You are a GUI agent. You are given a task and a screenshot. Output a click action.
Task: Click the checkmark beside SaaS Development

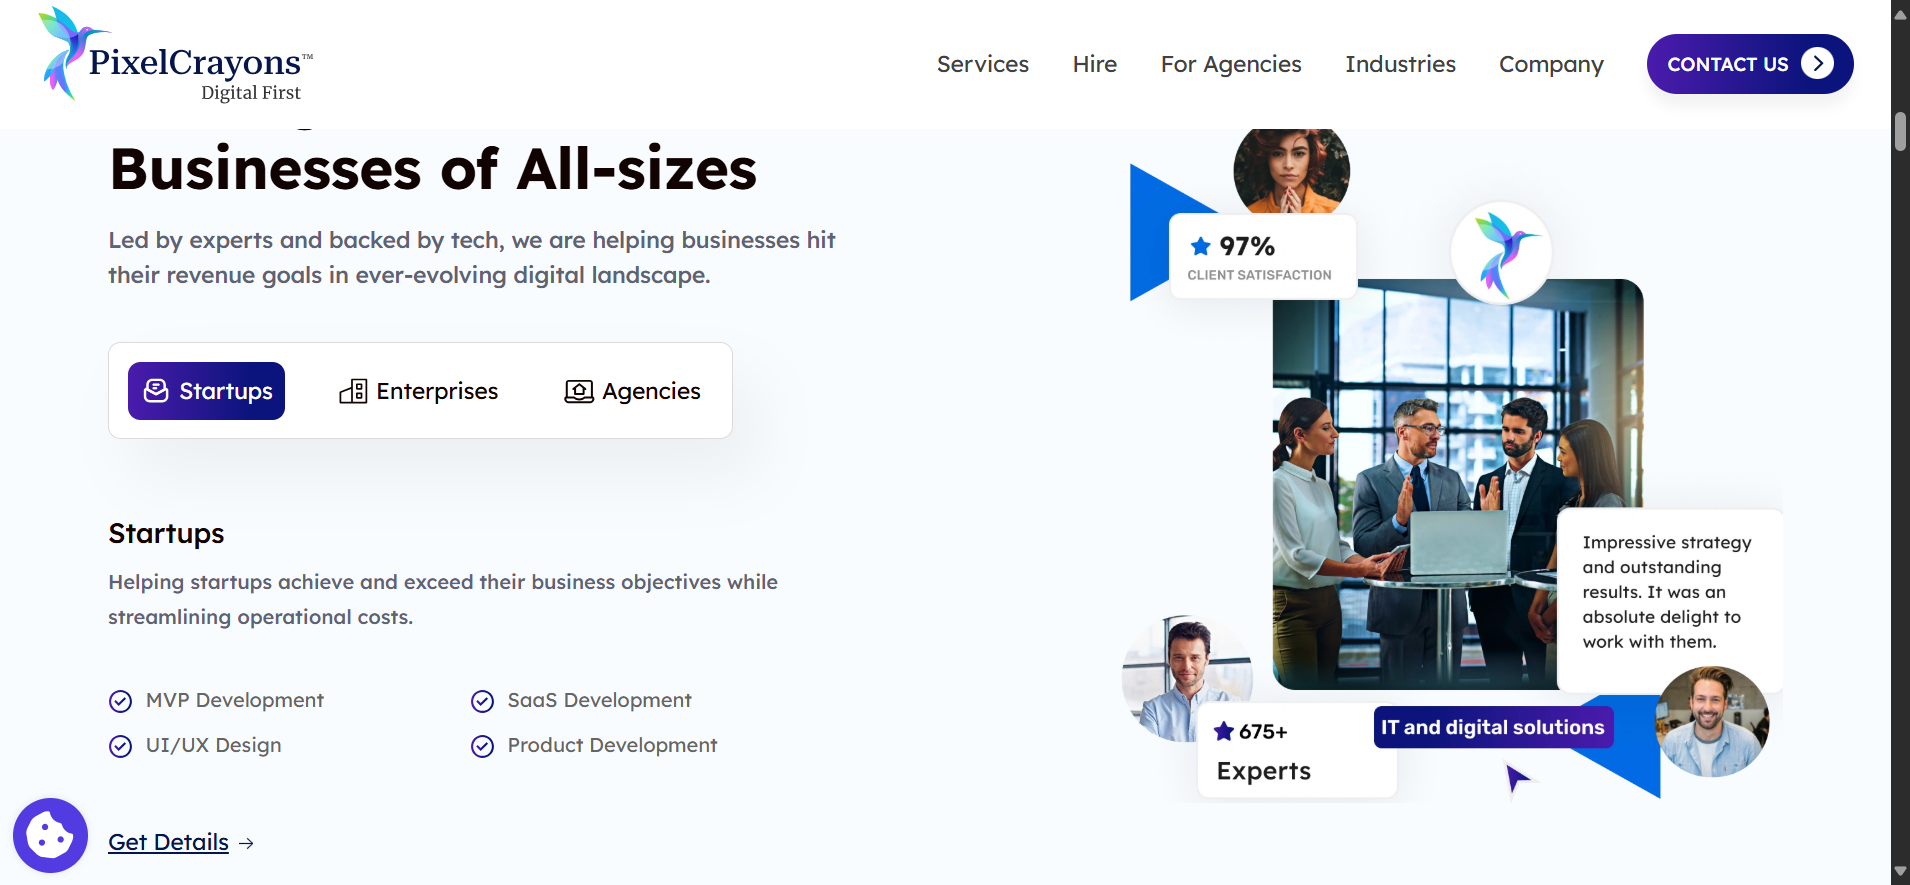tap(482, 701)
